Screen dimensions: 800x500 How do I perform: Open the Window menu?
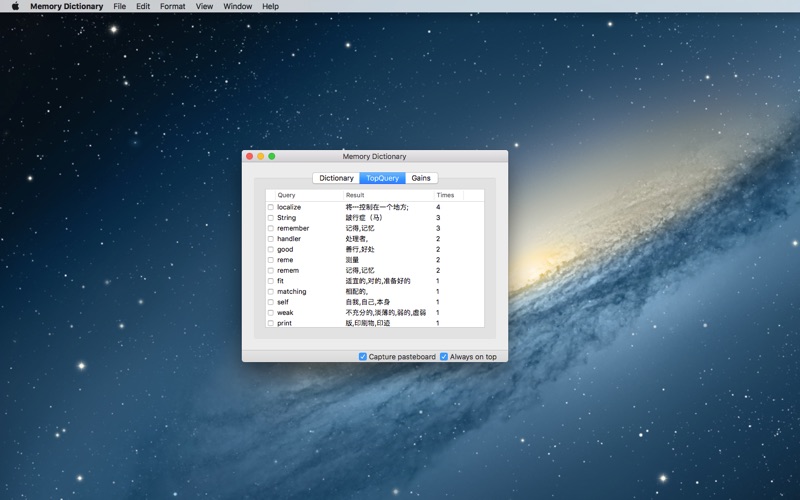coord(237,6)
